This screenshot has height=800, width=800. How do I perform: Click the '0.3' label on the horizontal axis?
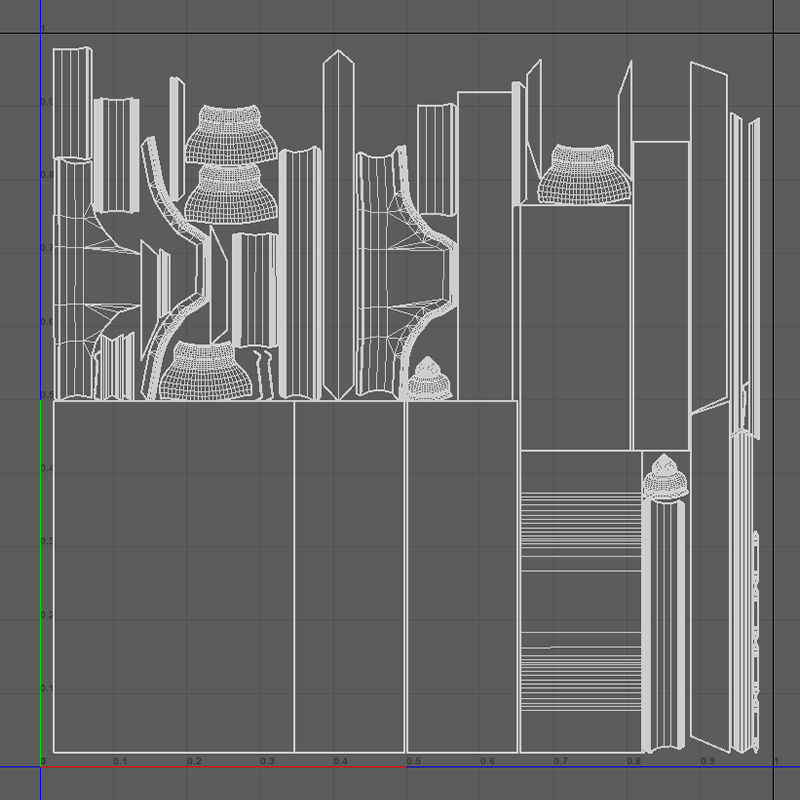267,761
